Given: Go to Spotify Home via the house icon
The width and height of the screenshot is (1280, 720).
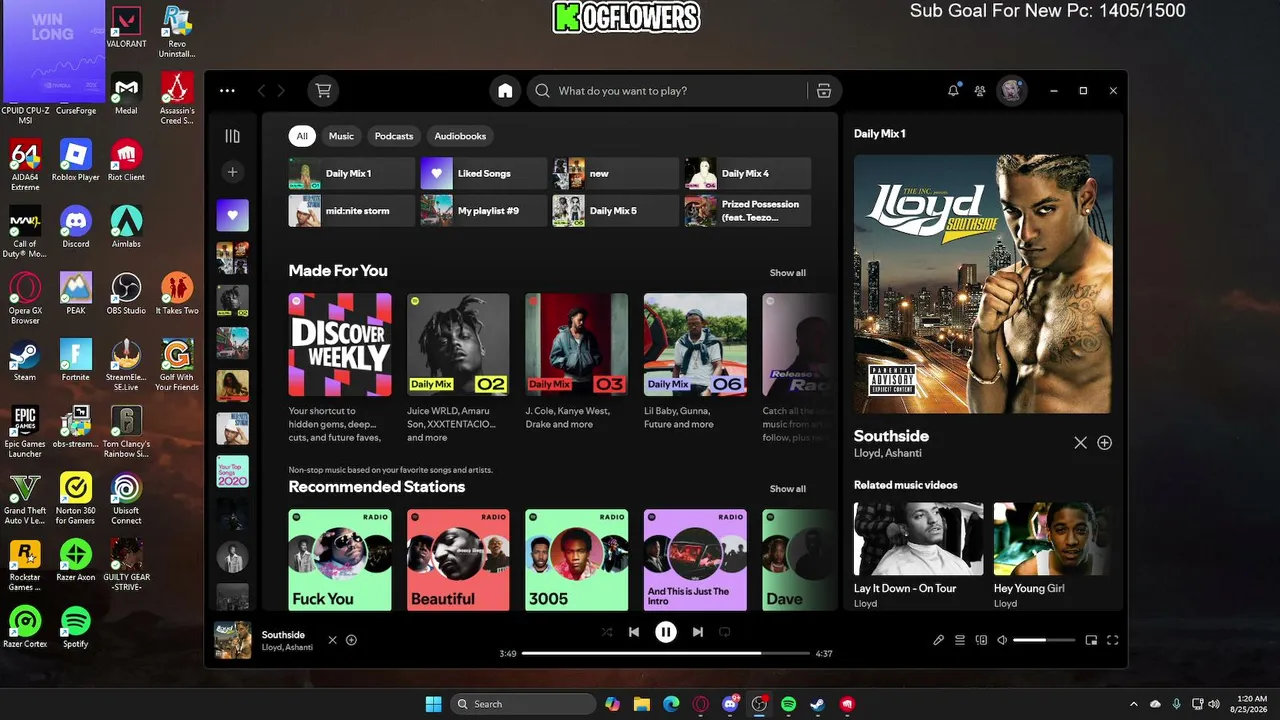Looking at the screenshot, I should pos(505,91).
